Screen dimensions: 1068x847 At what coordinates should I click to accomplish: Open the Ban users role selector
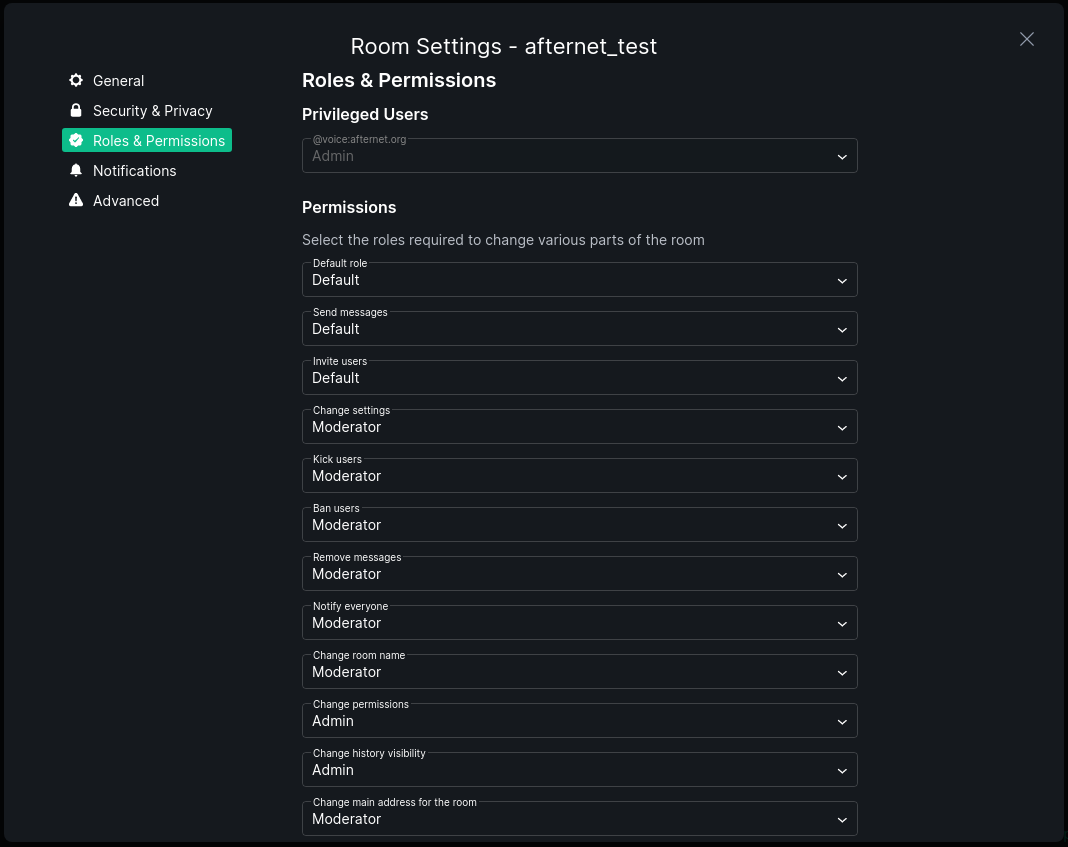point(579,526)
